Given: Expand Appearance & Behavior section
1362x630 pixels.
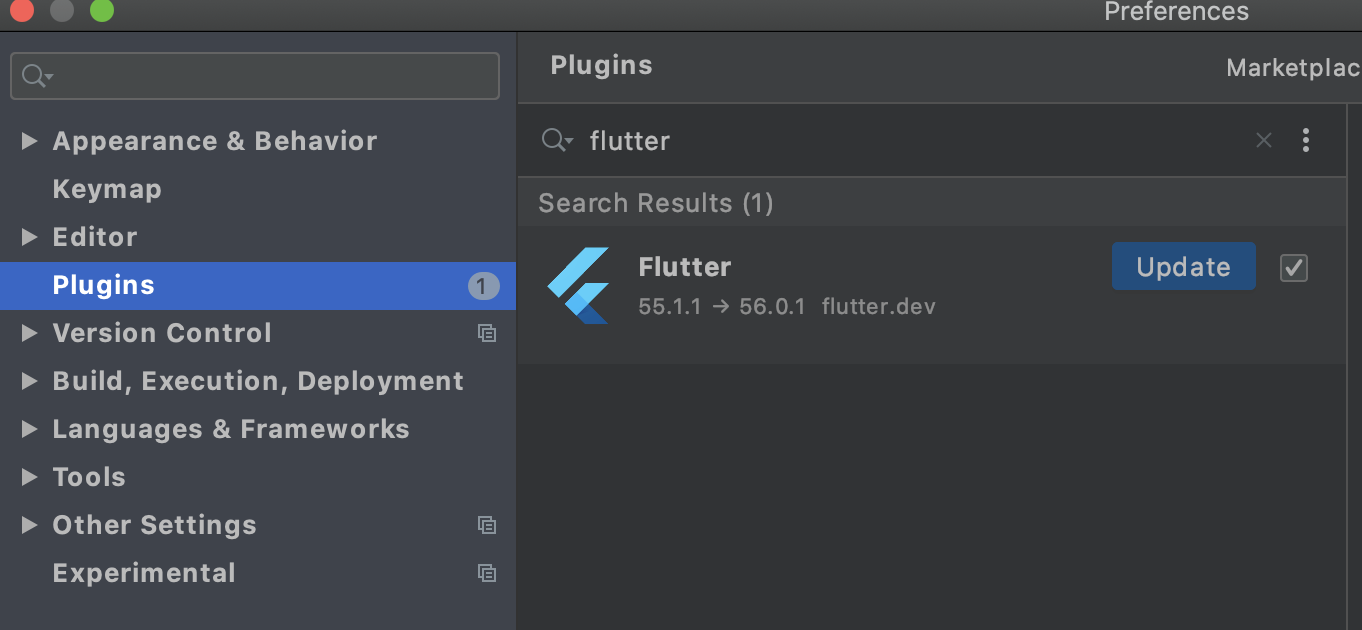Looking at the screenshot, I should pyautogui.click(x=29, y=141).
